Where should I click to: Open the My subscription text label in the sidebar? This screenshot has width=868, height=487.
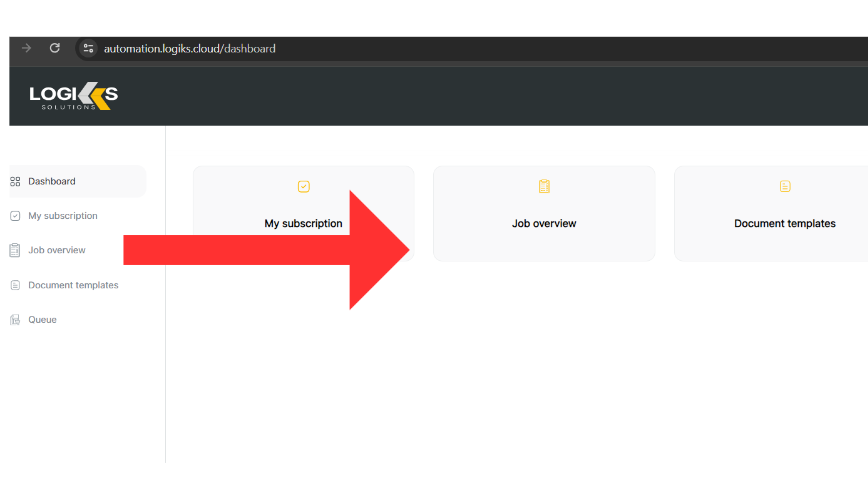tap(63, 216)
